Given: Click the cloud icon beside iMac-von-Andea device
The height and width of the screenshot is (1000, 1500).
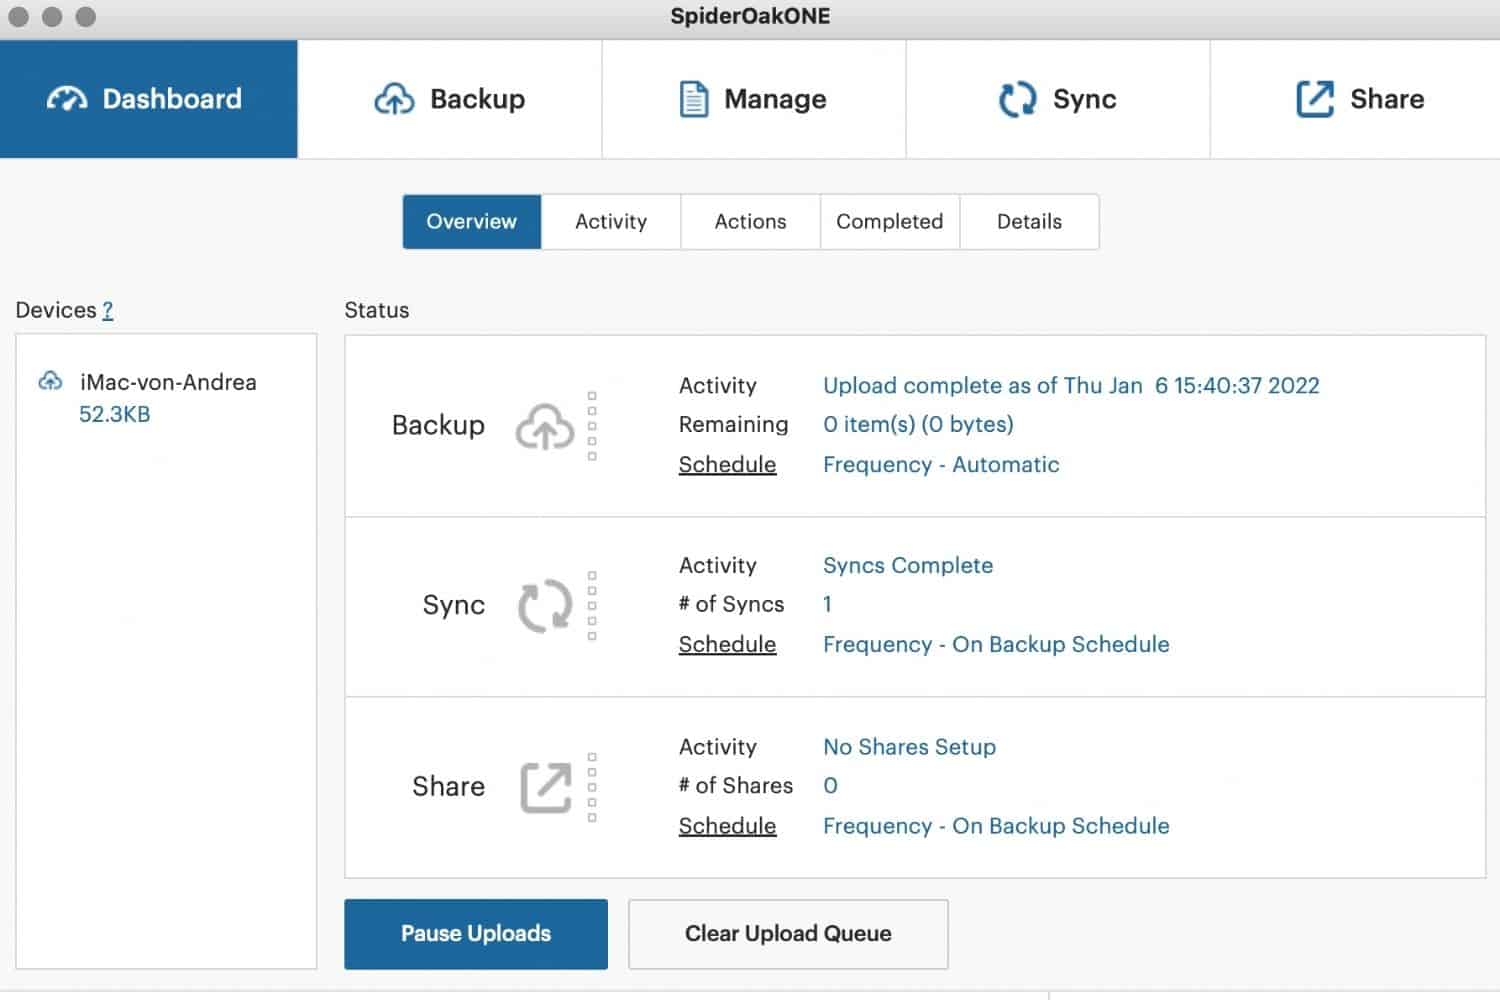Looking at the screenshot, I should coord(50,382).
